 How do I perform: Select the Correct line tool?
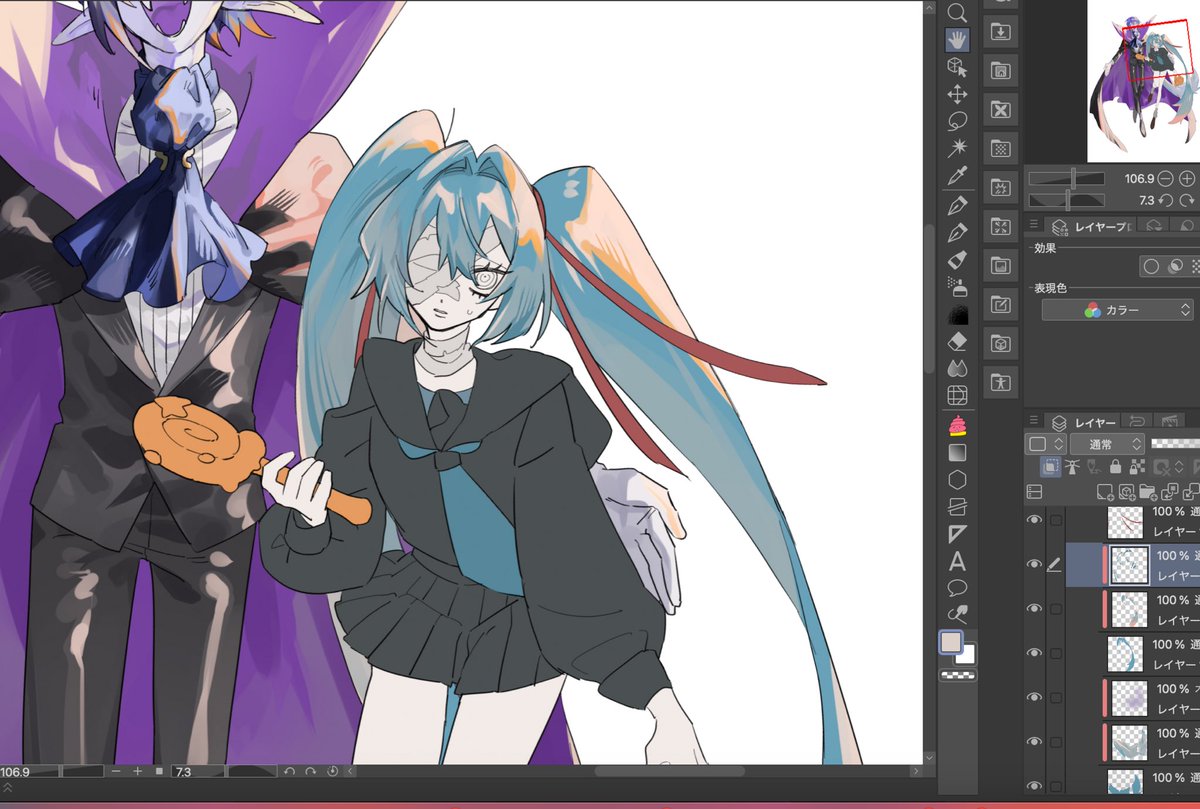pyautogui.click(x=957, y=614)
